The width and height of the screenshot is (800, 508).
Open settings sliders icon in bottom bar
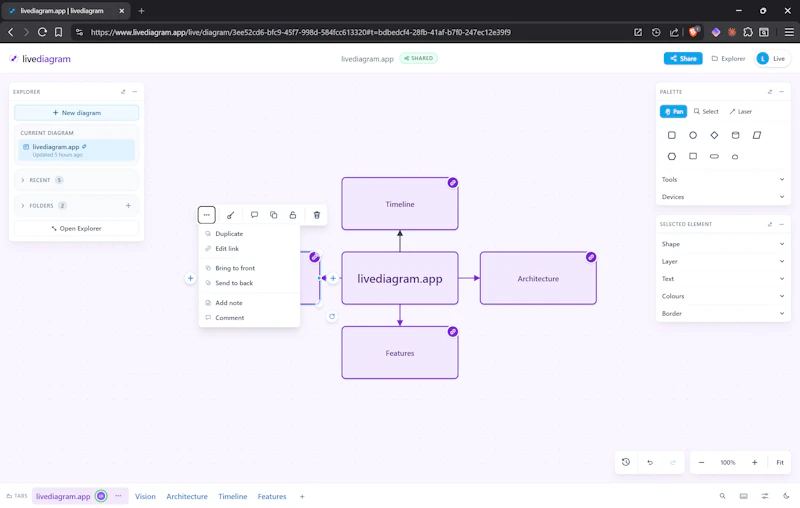tap(765, 496)
